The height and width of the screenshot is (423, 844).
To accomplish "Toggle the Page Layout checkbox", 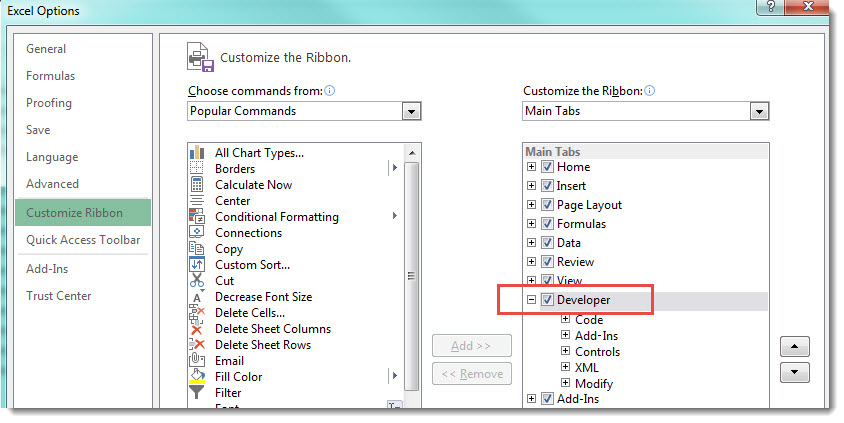I will [547, 205].
